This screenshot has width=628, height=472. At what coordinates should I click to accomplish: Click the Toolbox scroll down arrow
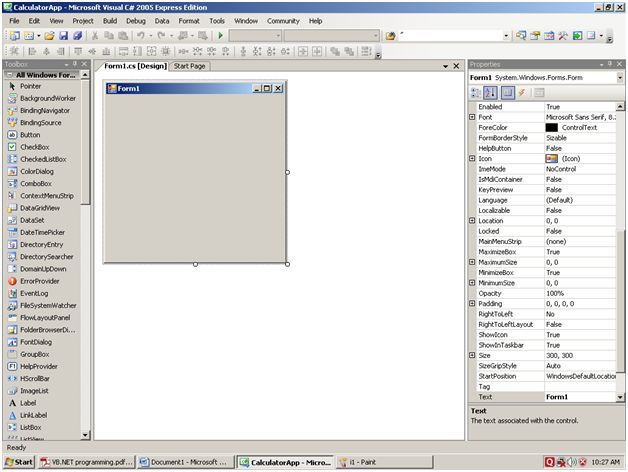tap(85, 435)
